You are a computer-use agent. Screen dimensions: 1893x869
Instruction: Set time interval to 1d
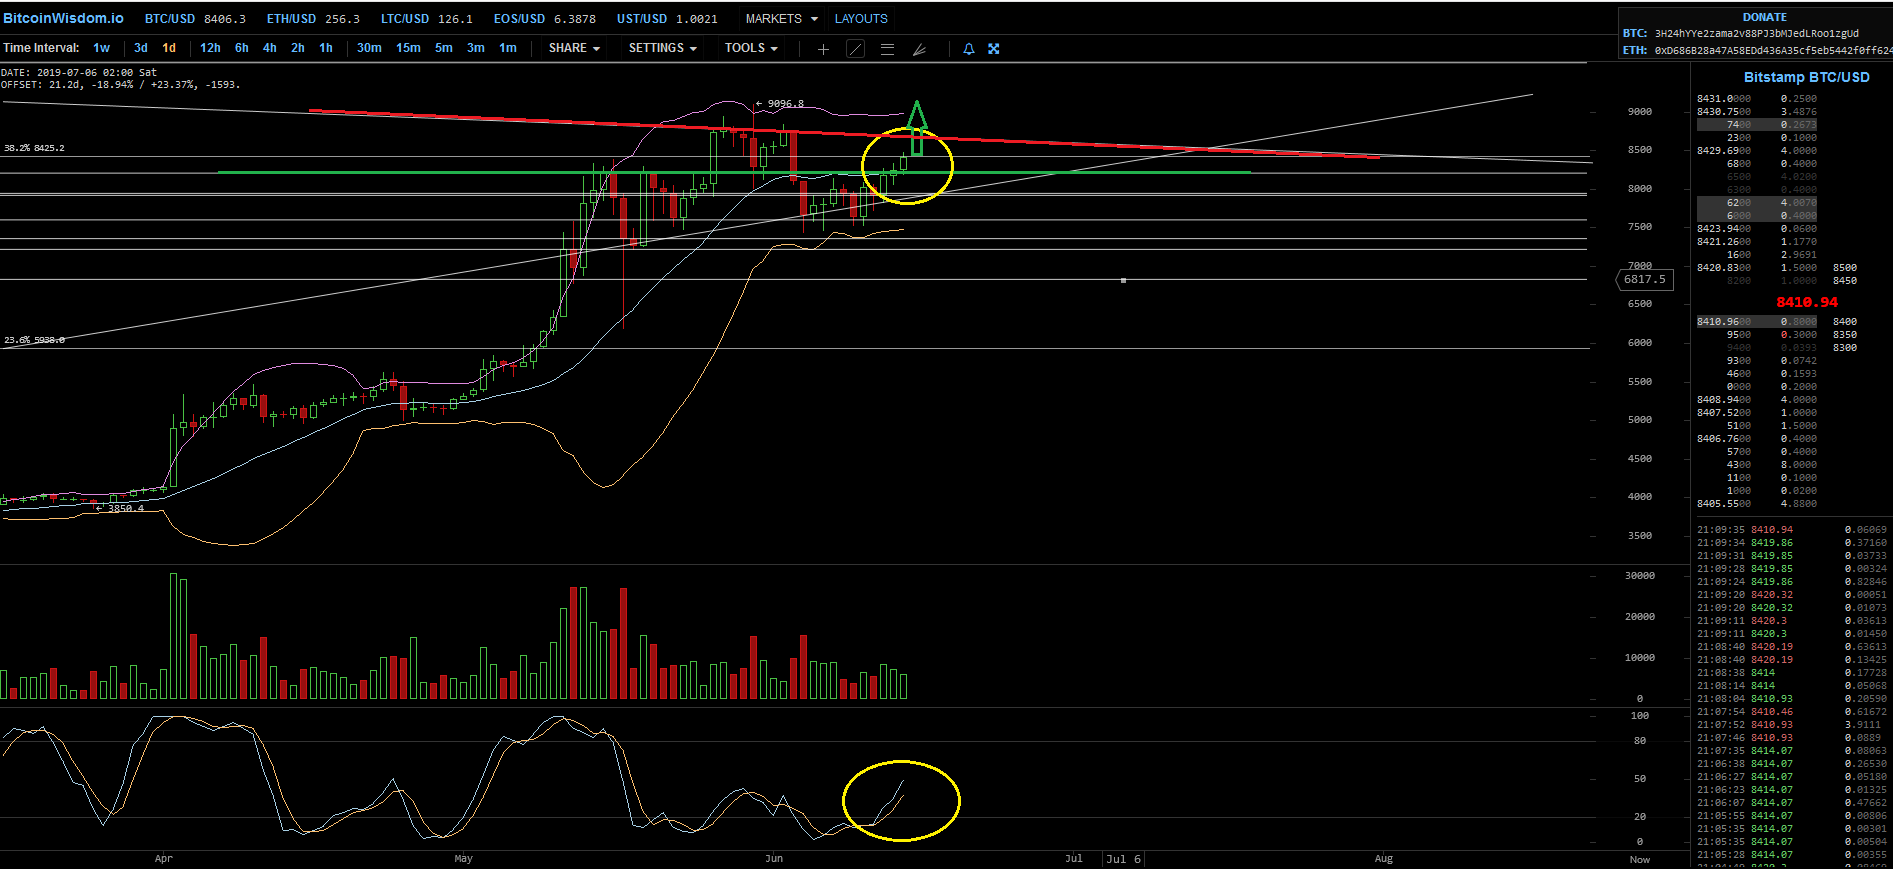tap(169, 48)
